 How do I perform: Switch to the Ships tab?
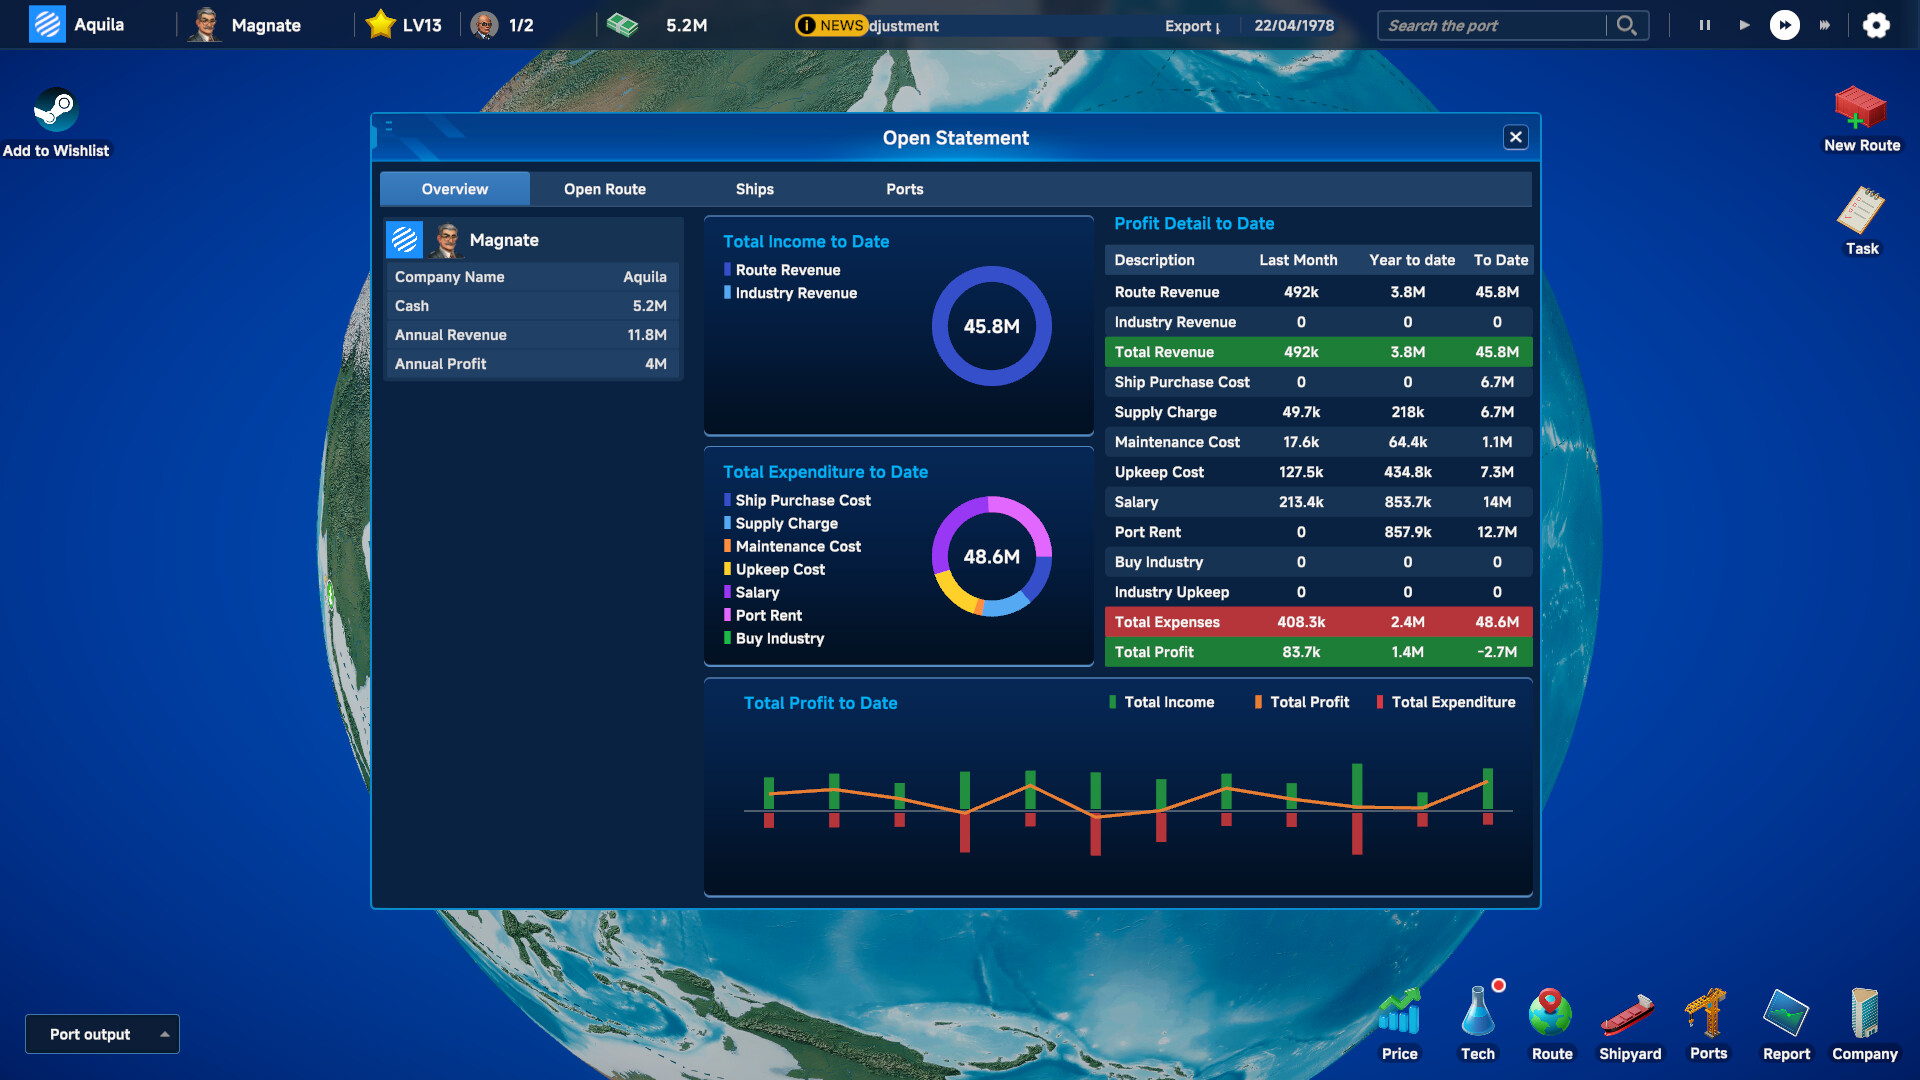754,189
